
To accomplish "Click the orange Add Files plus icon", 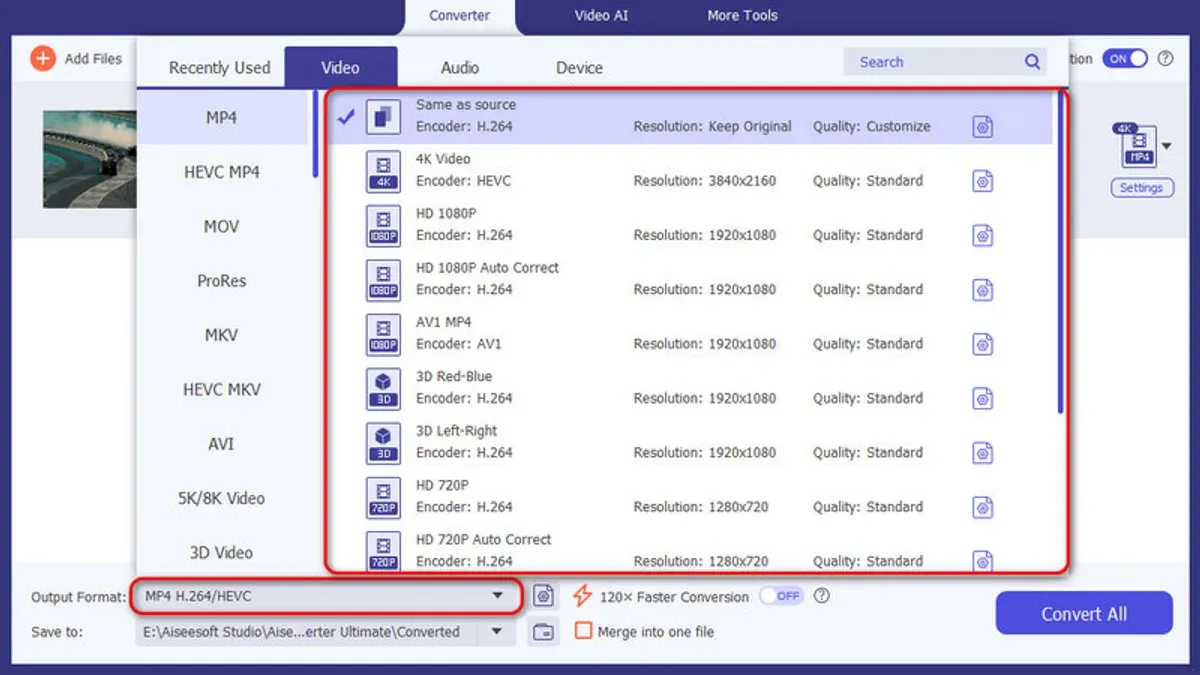I will (x=43, y=58).
